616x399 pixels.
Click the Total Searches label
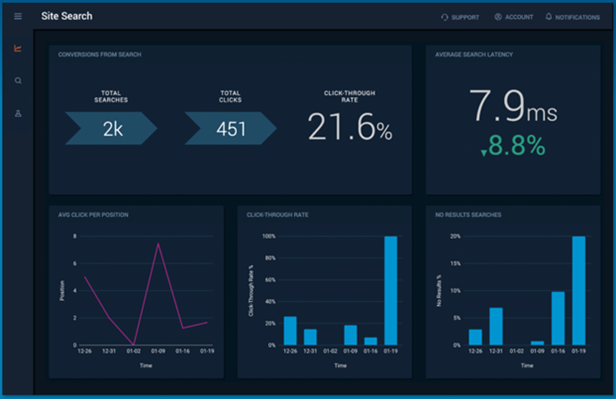tap(111, 97)
